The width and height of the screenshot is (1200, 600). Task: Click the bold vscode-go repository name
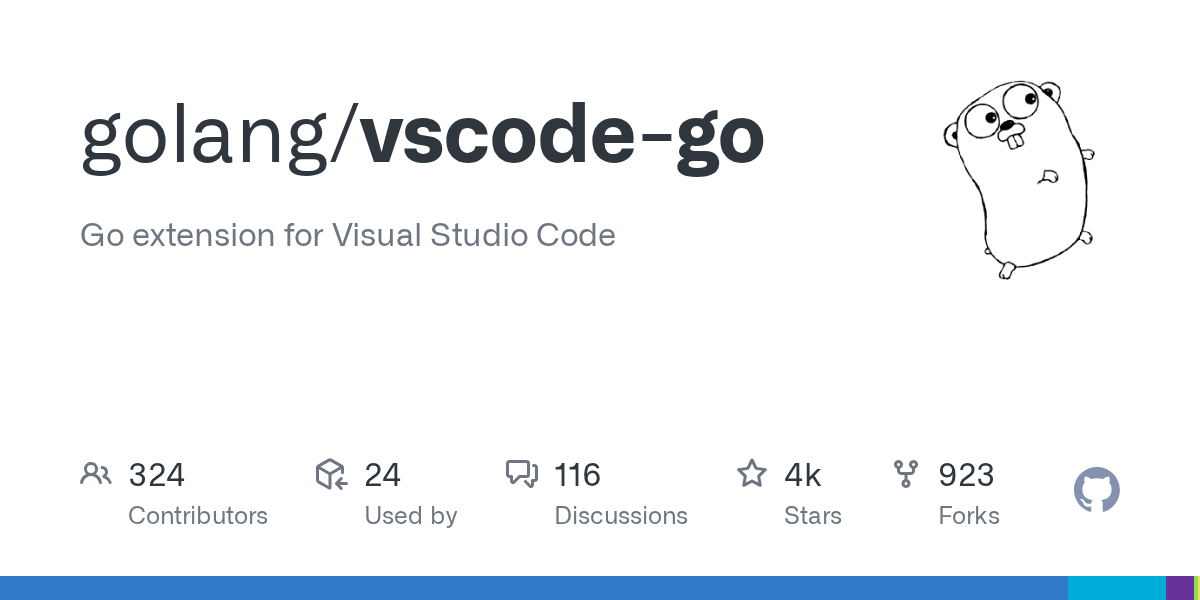point(563,137)
